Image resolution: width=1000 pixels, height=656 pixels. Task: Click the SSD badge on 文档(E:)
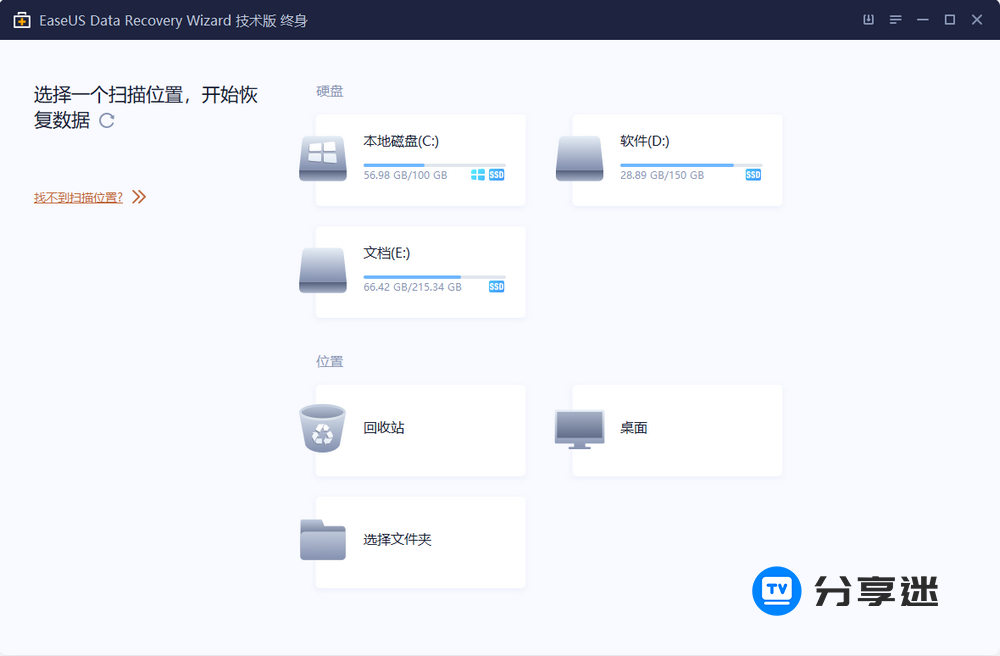[x=495, y=286]
